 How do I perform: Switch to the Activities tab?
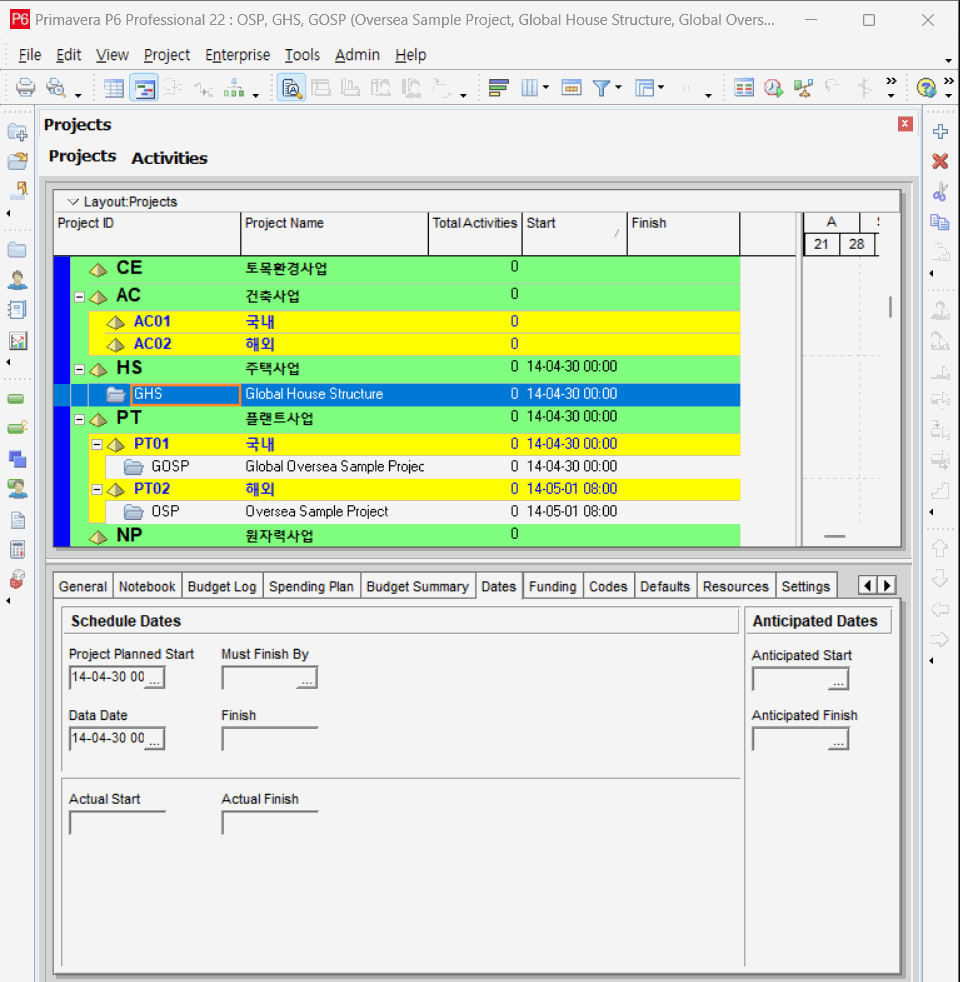pyautogui.click(x=169, y=158)
